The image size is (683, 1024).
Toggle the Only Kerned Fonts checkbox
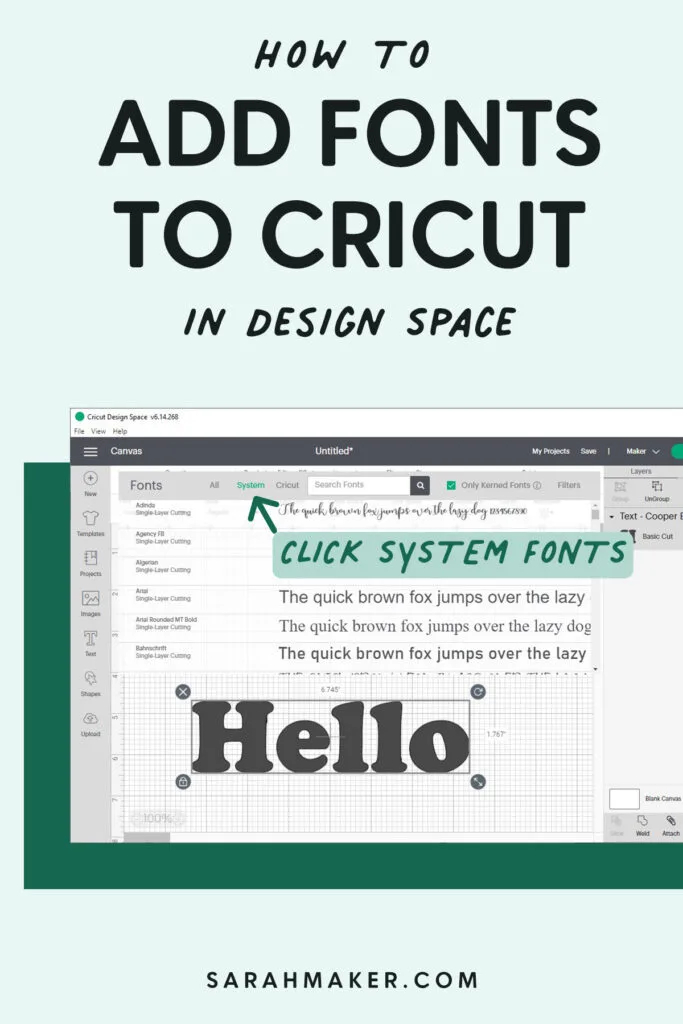[451, 485]
